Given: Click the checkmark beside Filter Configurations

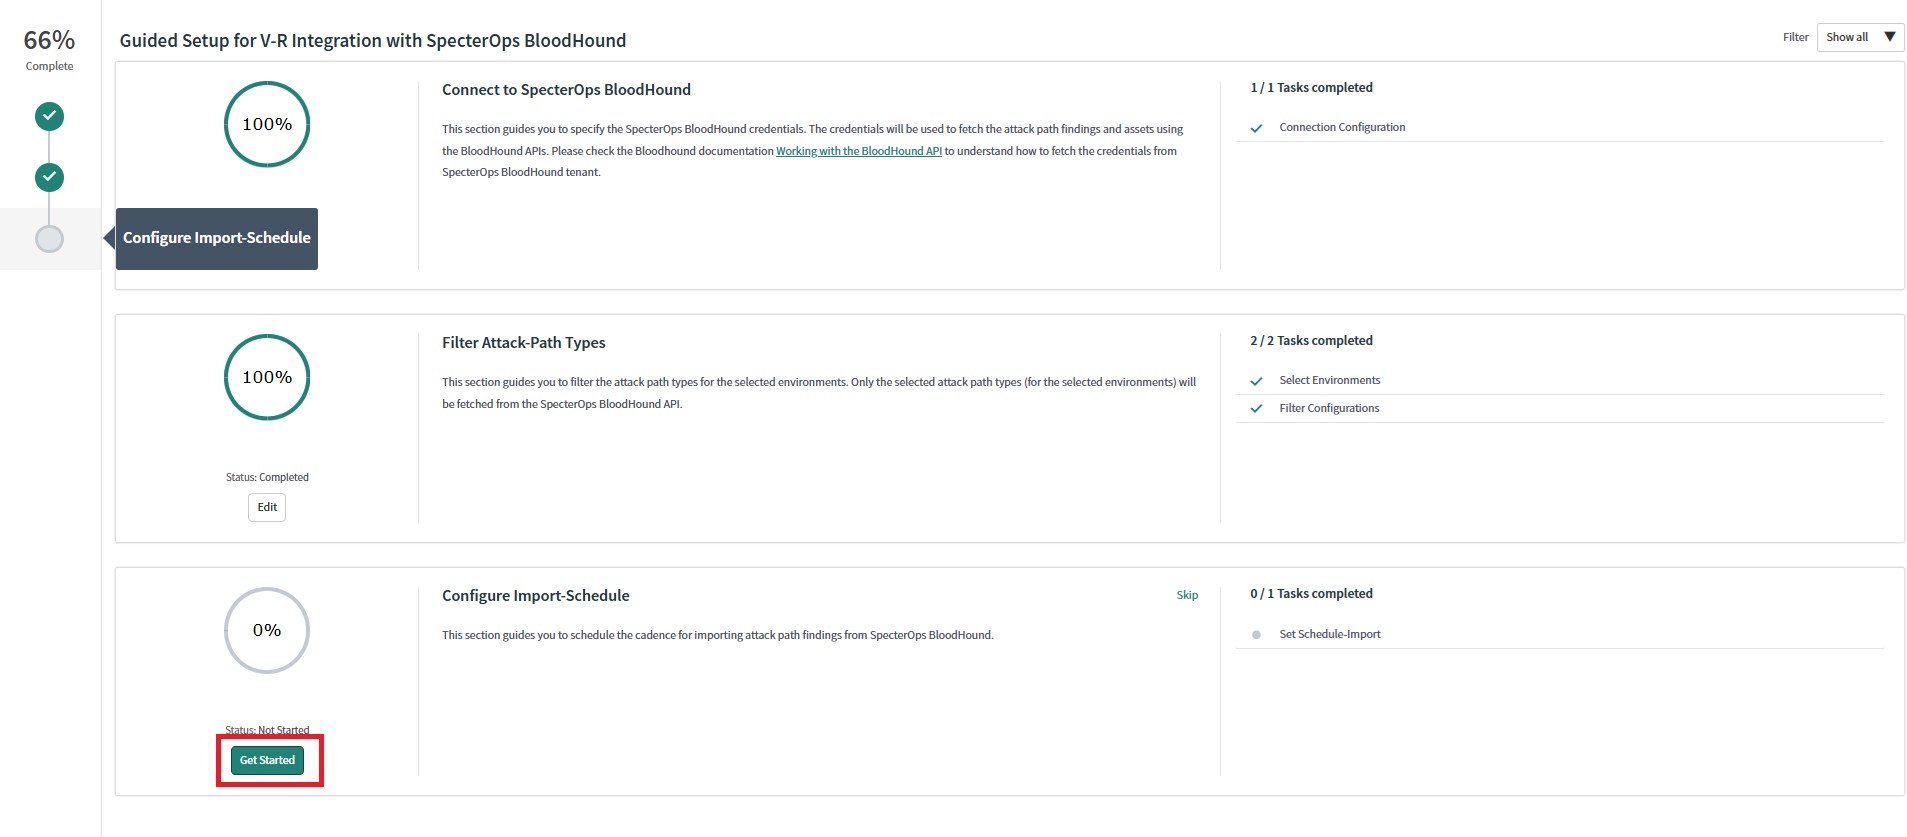Looking at the screenshot, I should click(1257, 409).
